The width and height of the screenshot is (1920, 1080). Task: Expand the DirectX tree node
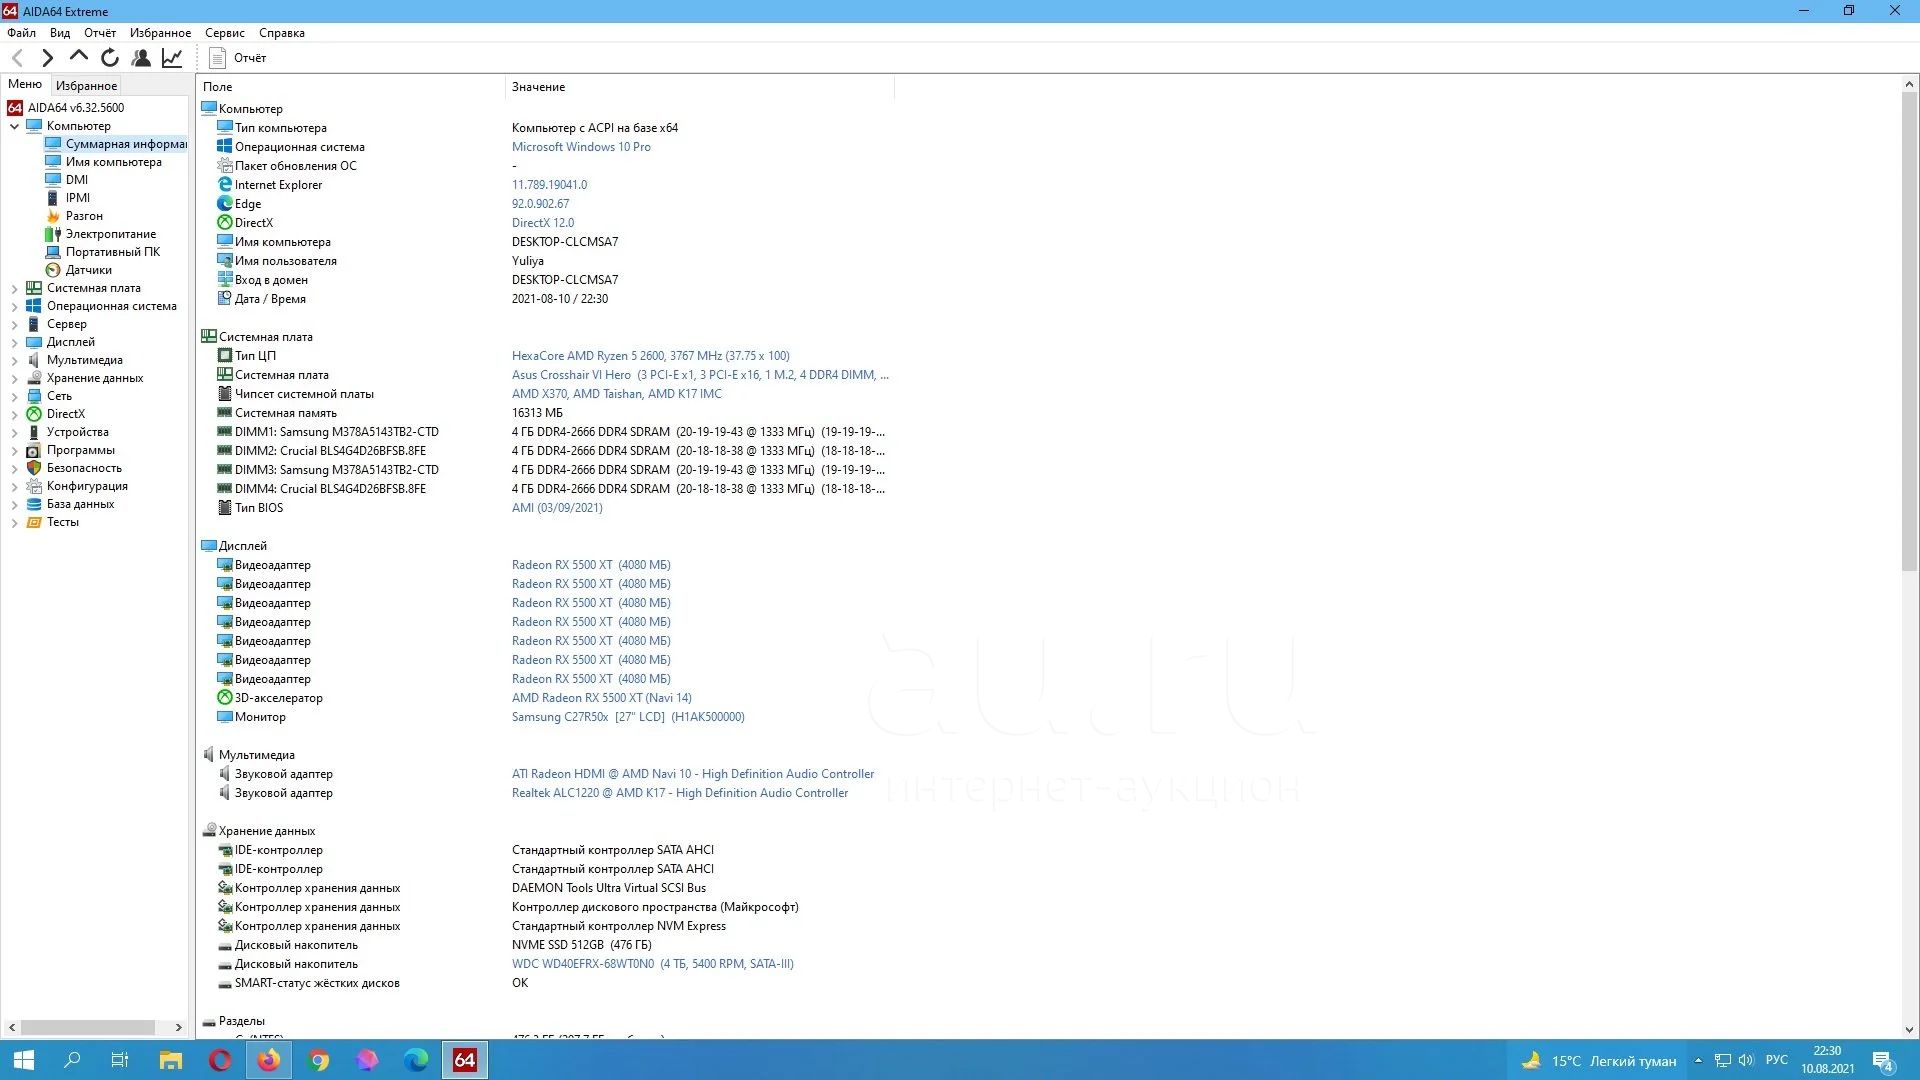[14, 414]
